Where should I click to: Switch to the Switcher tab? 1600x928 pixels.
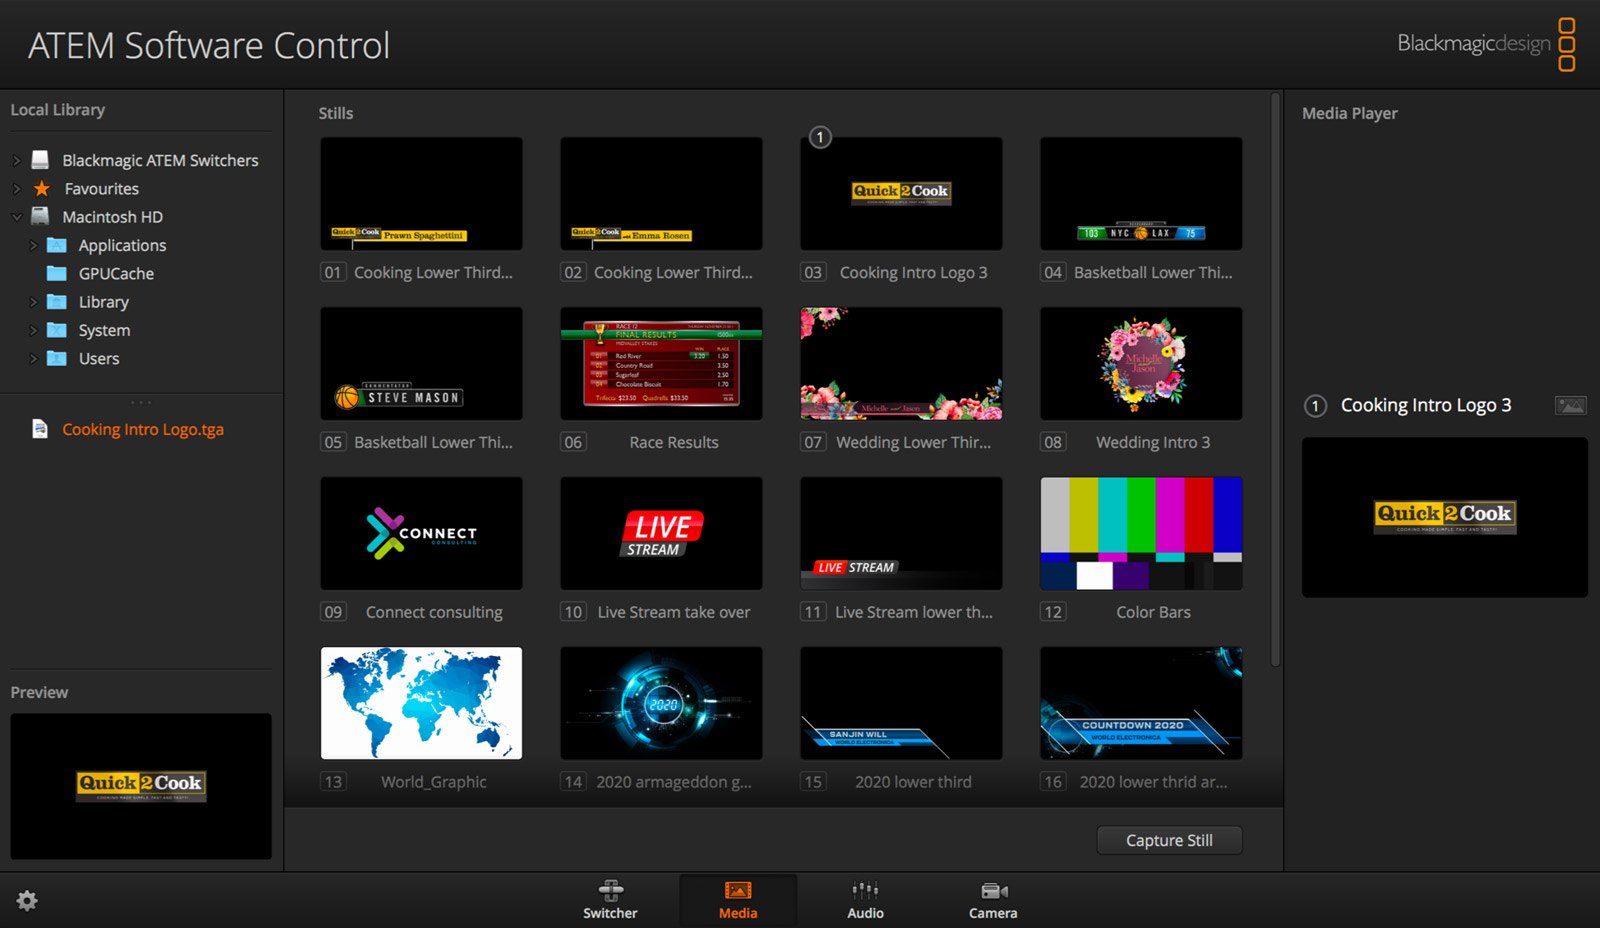click(609, 898)
